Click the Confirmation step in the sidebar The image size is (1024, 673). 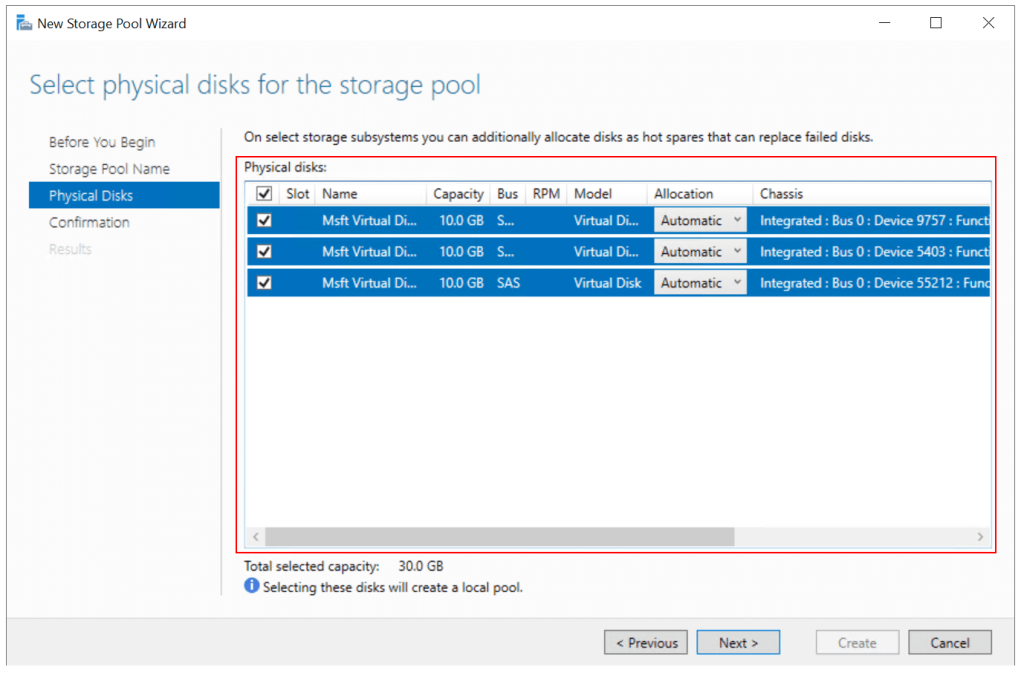[x=89, y=222]
